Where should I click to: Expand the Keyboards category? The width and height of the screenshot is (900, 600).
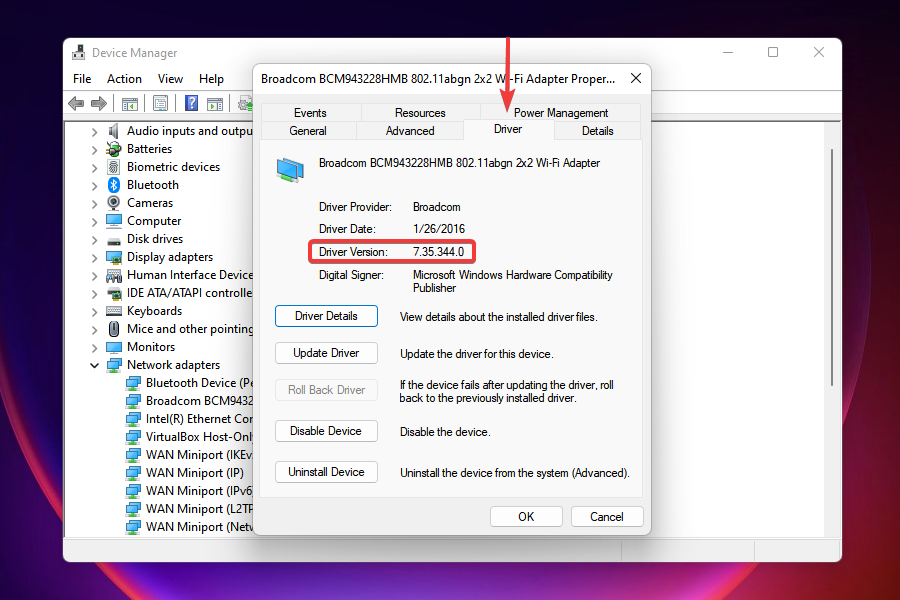pyautogui.click(x=95, y=310)
